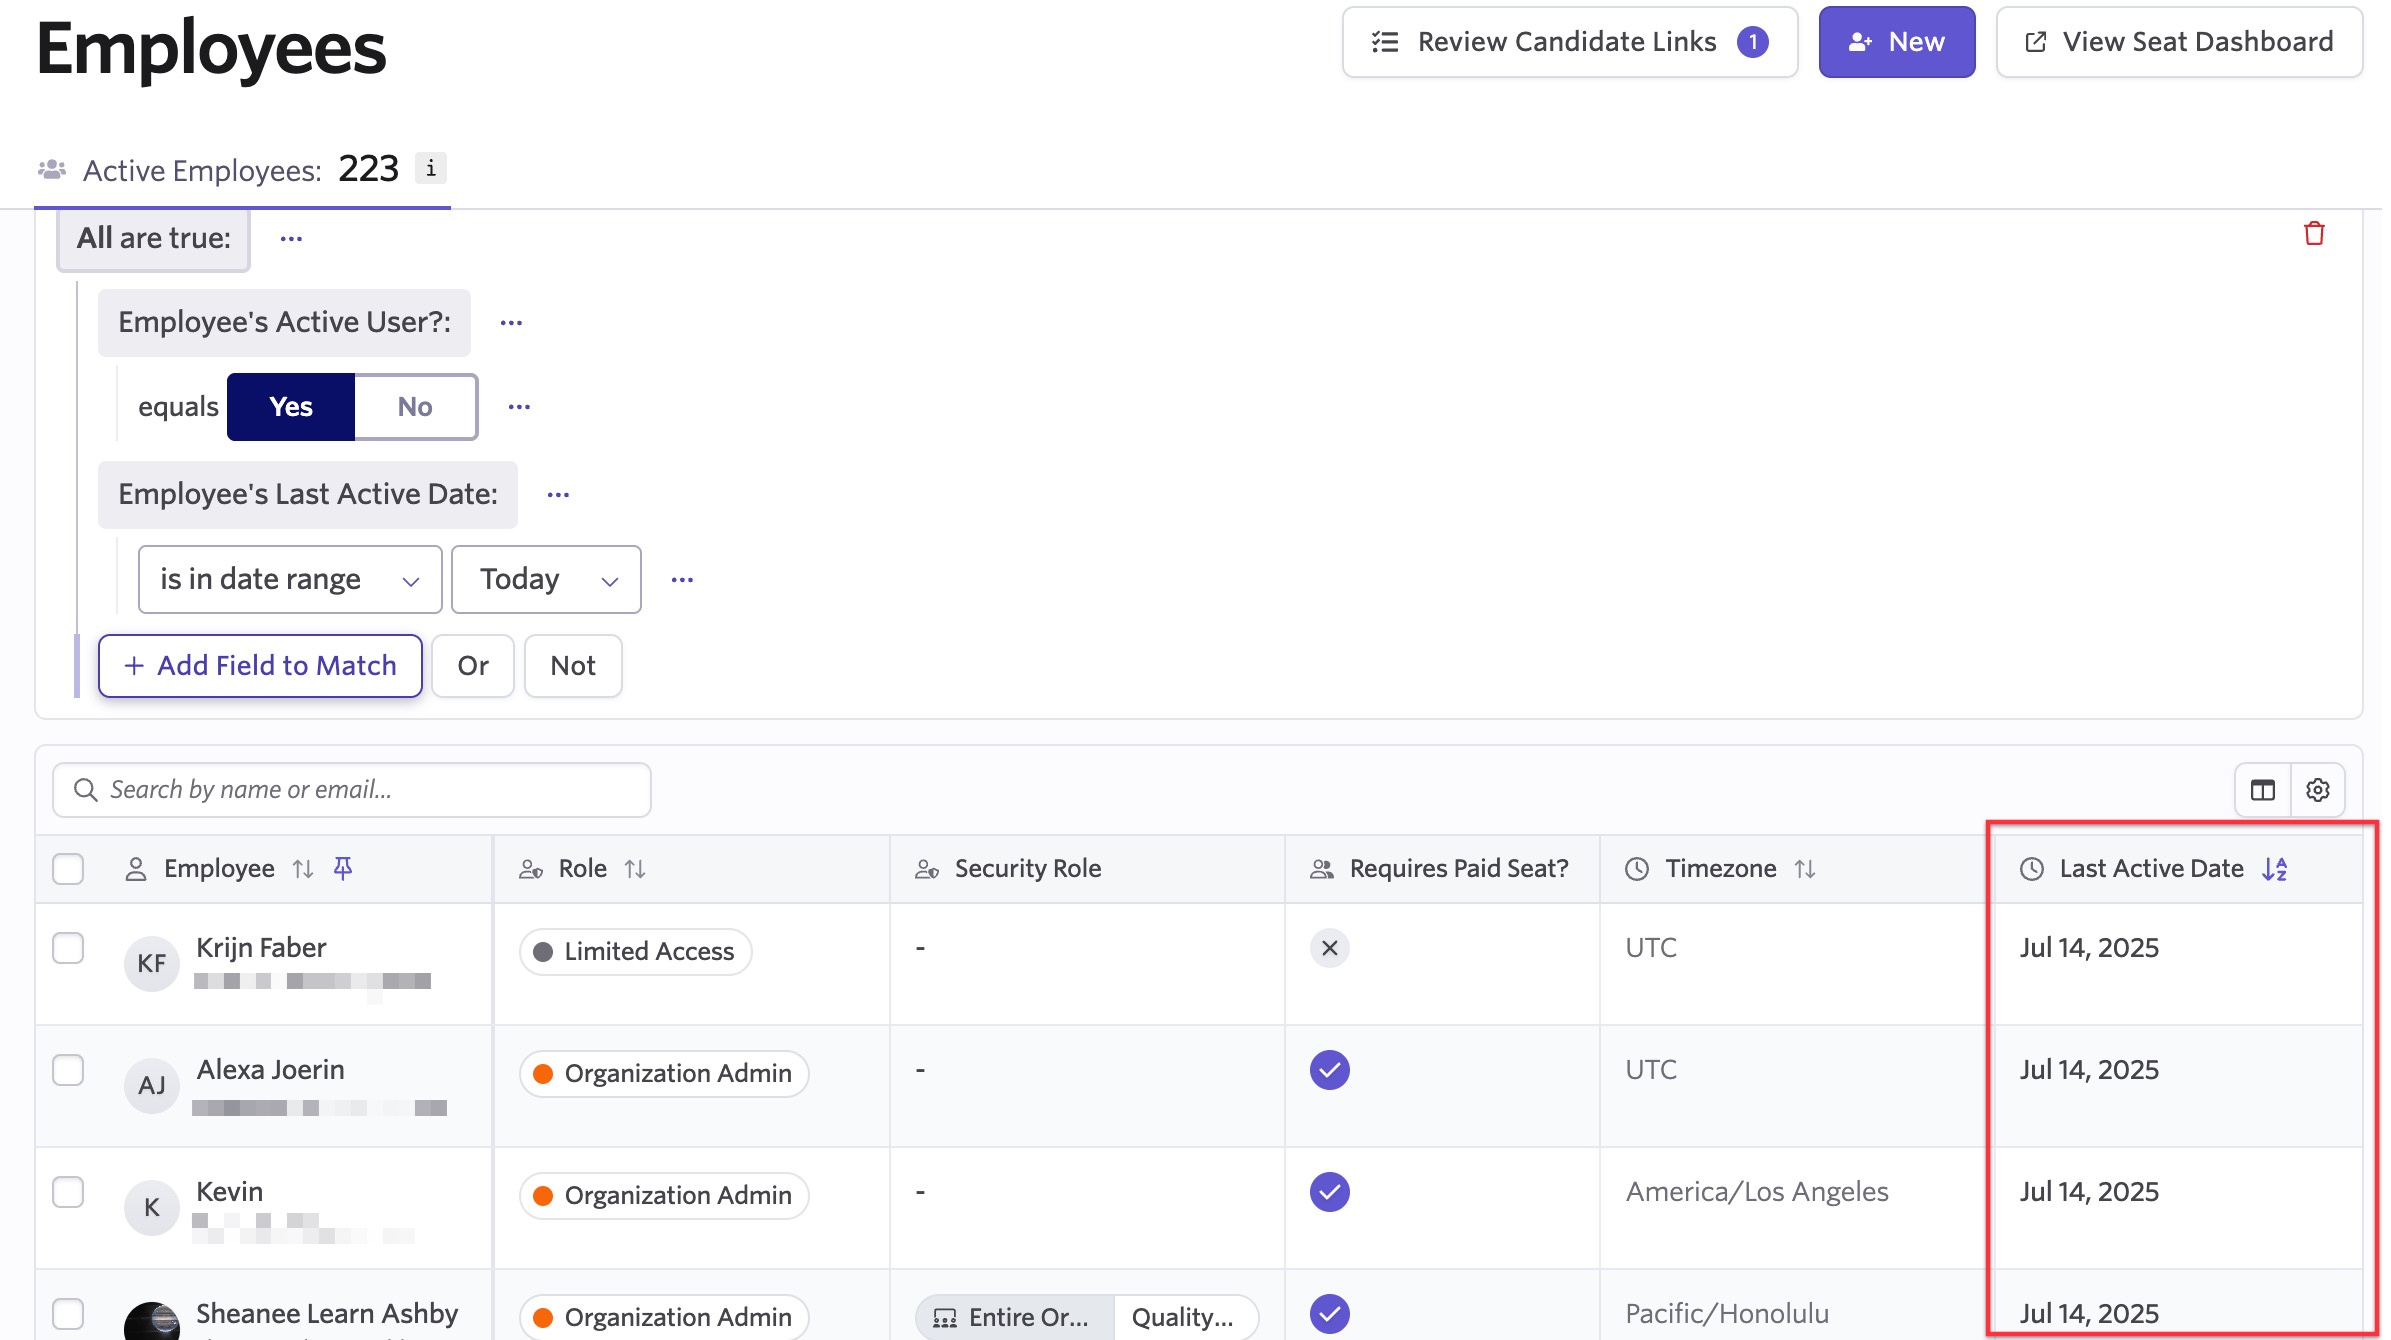The height and width of the screenshot is (1340, 2391).
Task: Click the Quality... security role chip
Action: (1186, 1318)
